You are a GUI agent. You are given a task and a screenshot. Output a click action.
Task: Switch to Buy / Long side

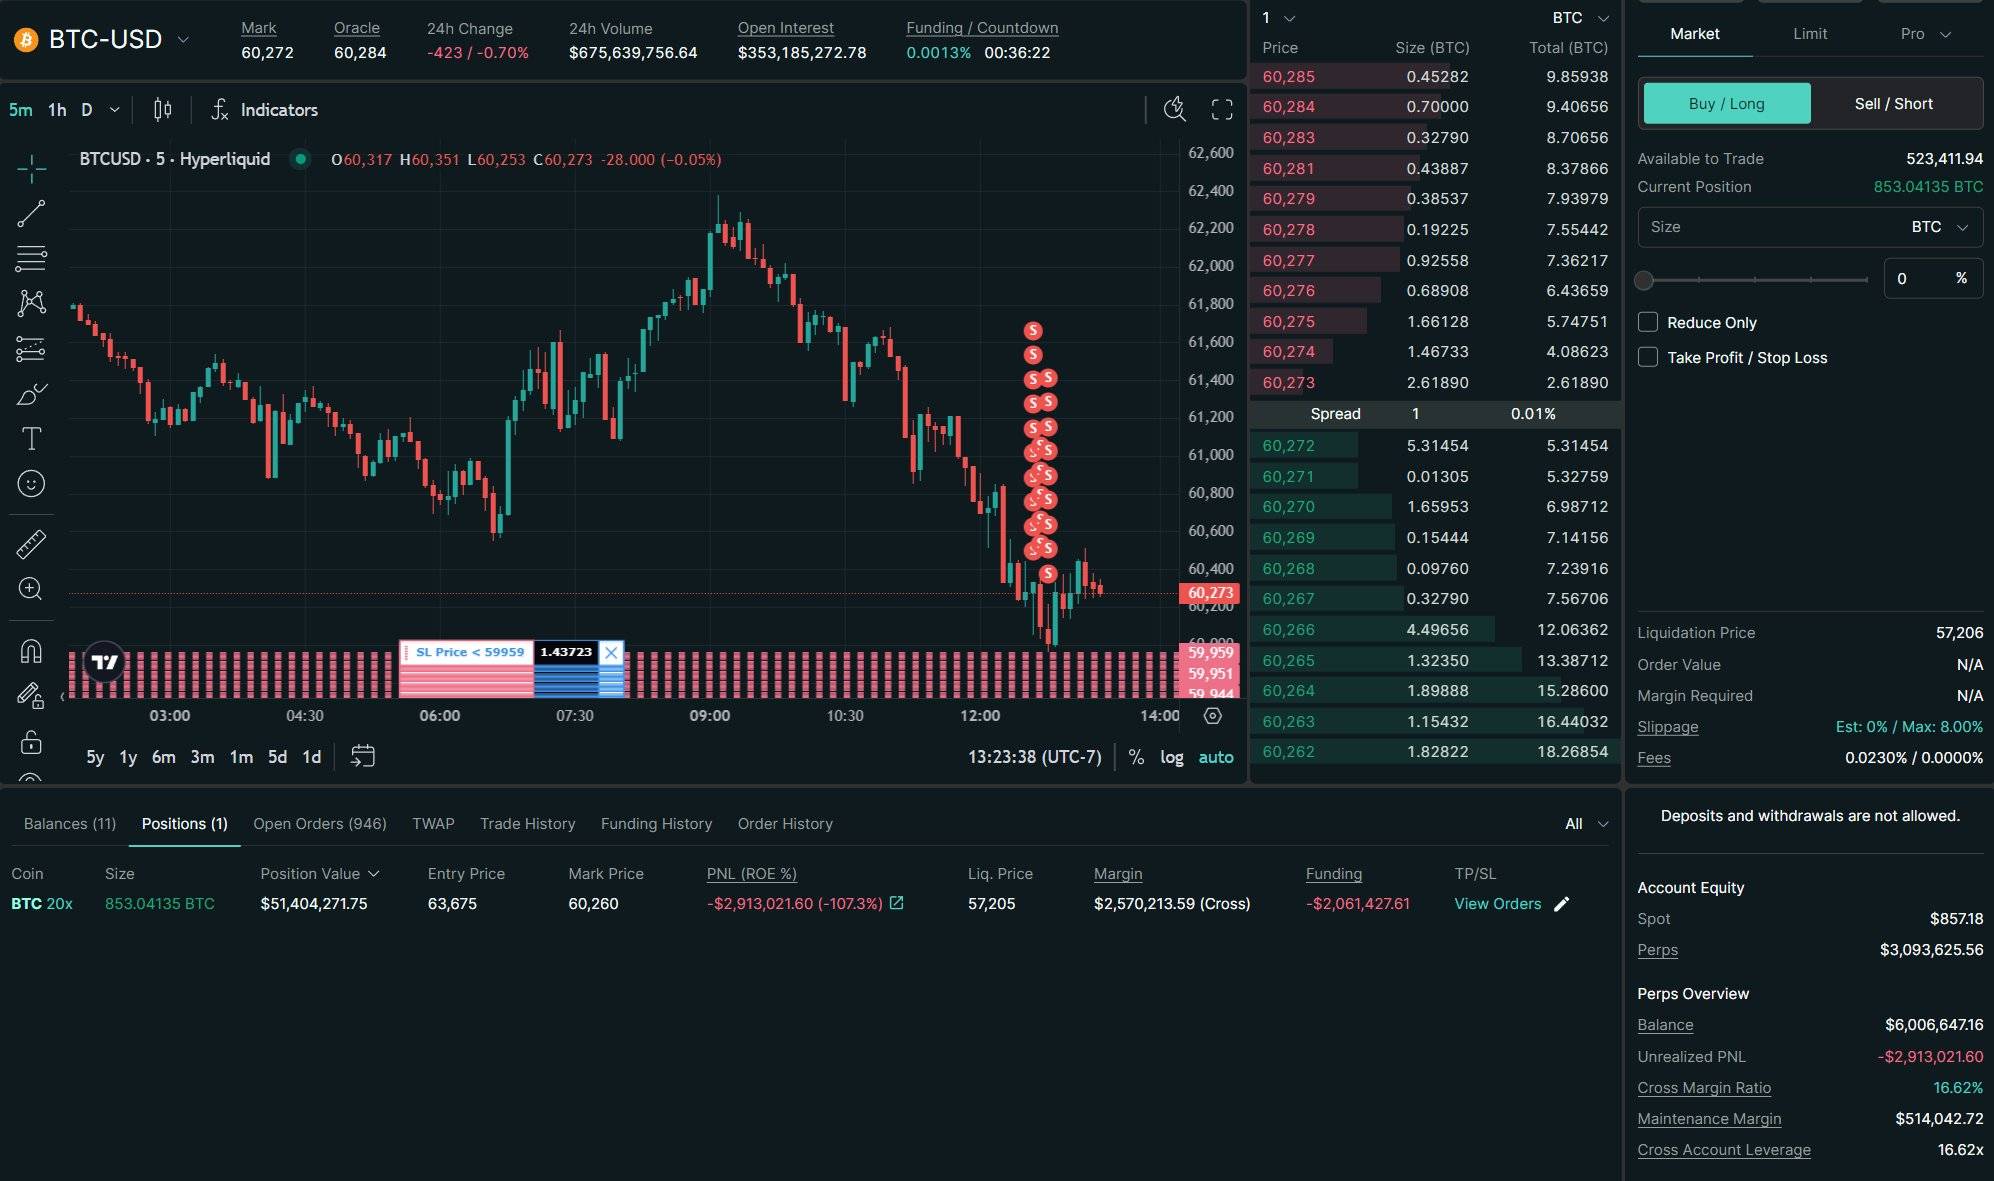coord(1727,104)
